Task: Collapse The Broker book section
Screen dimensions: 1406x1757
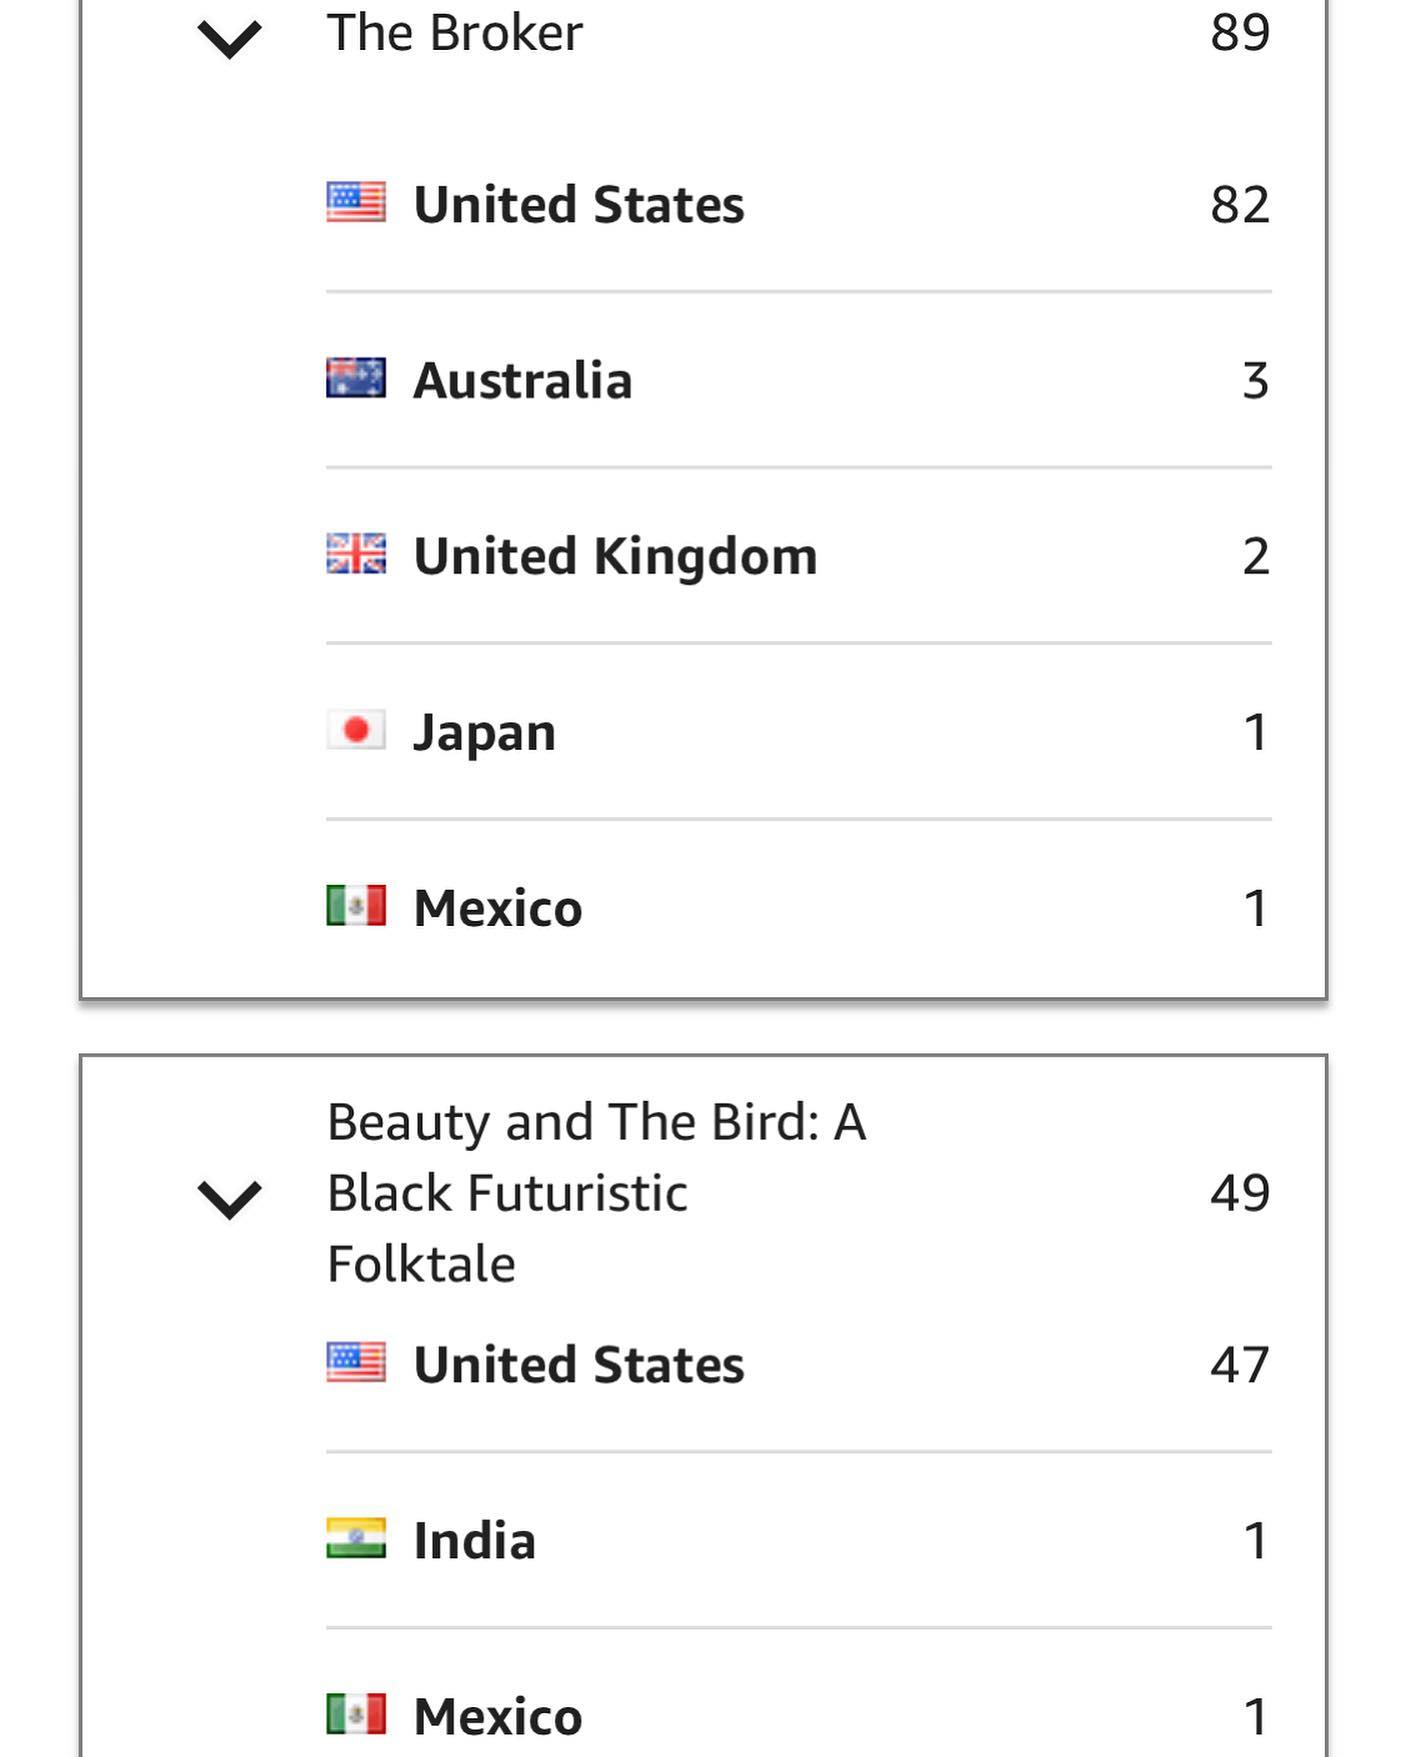Action: click(x=230, y=38)
